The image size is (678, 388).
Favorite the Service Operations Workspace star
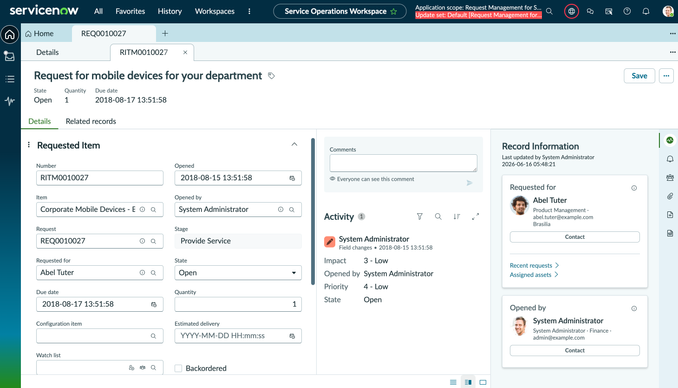click(x=393, y=11)
